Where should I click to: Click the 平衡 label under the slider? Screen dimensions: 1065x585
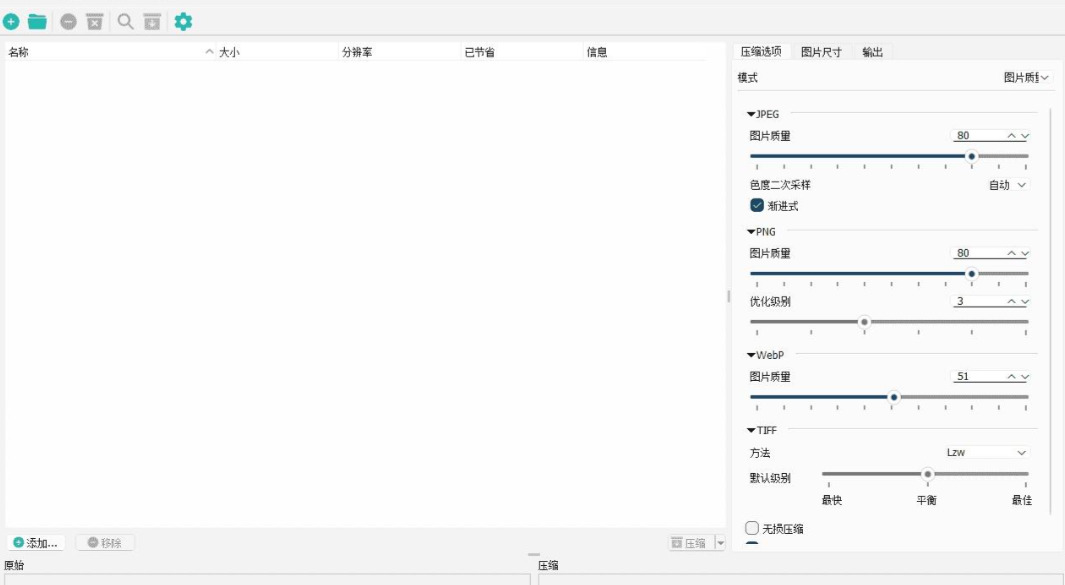(926, 500)
